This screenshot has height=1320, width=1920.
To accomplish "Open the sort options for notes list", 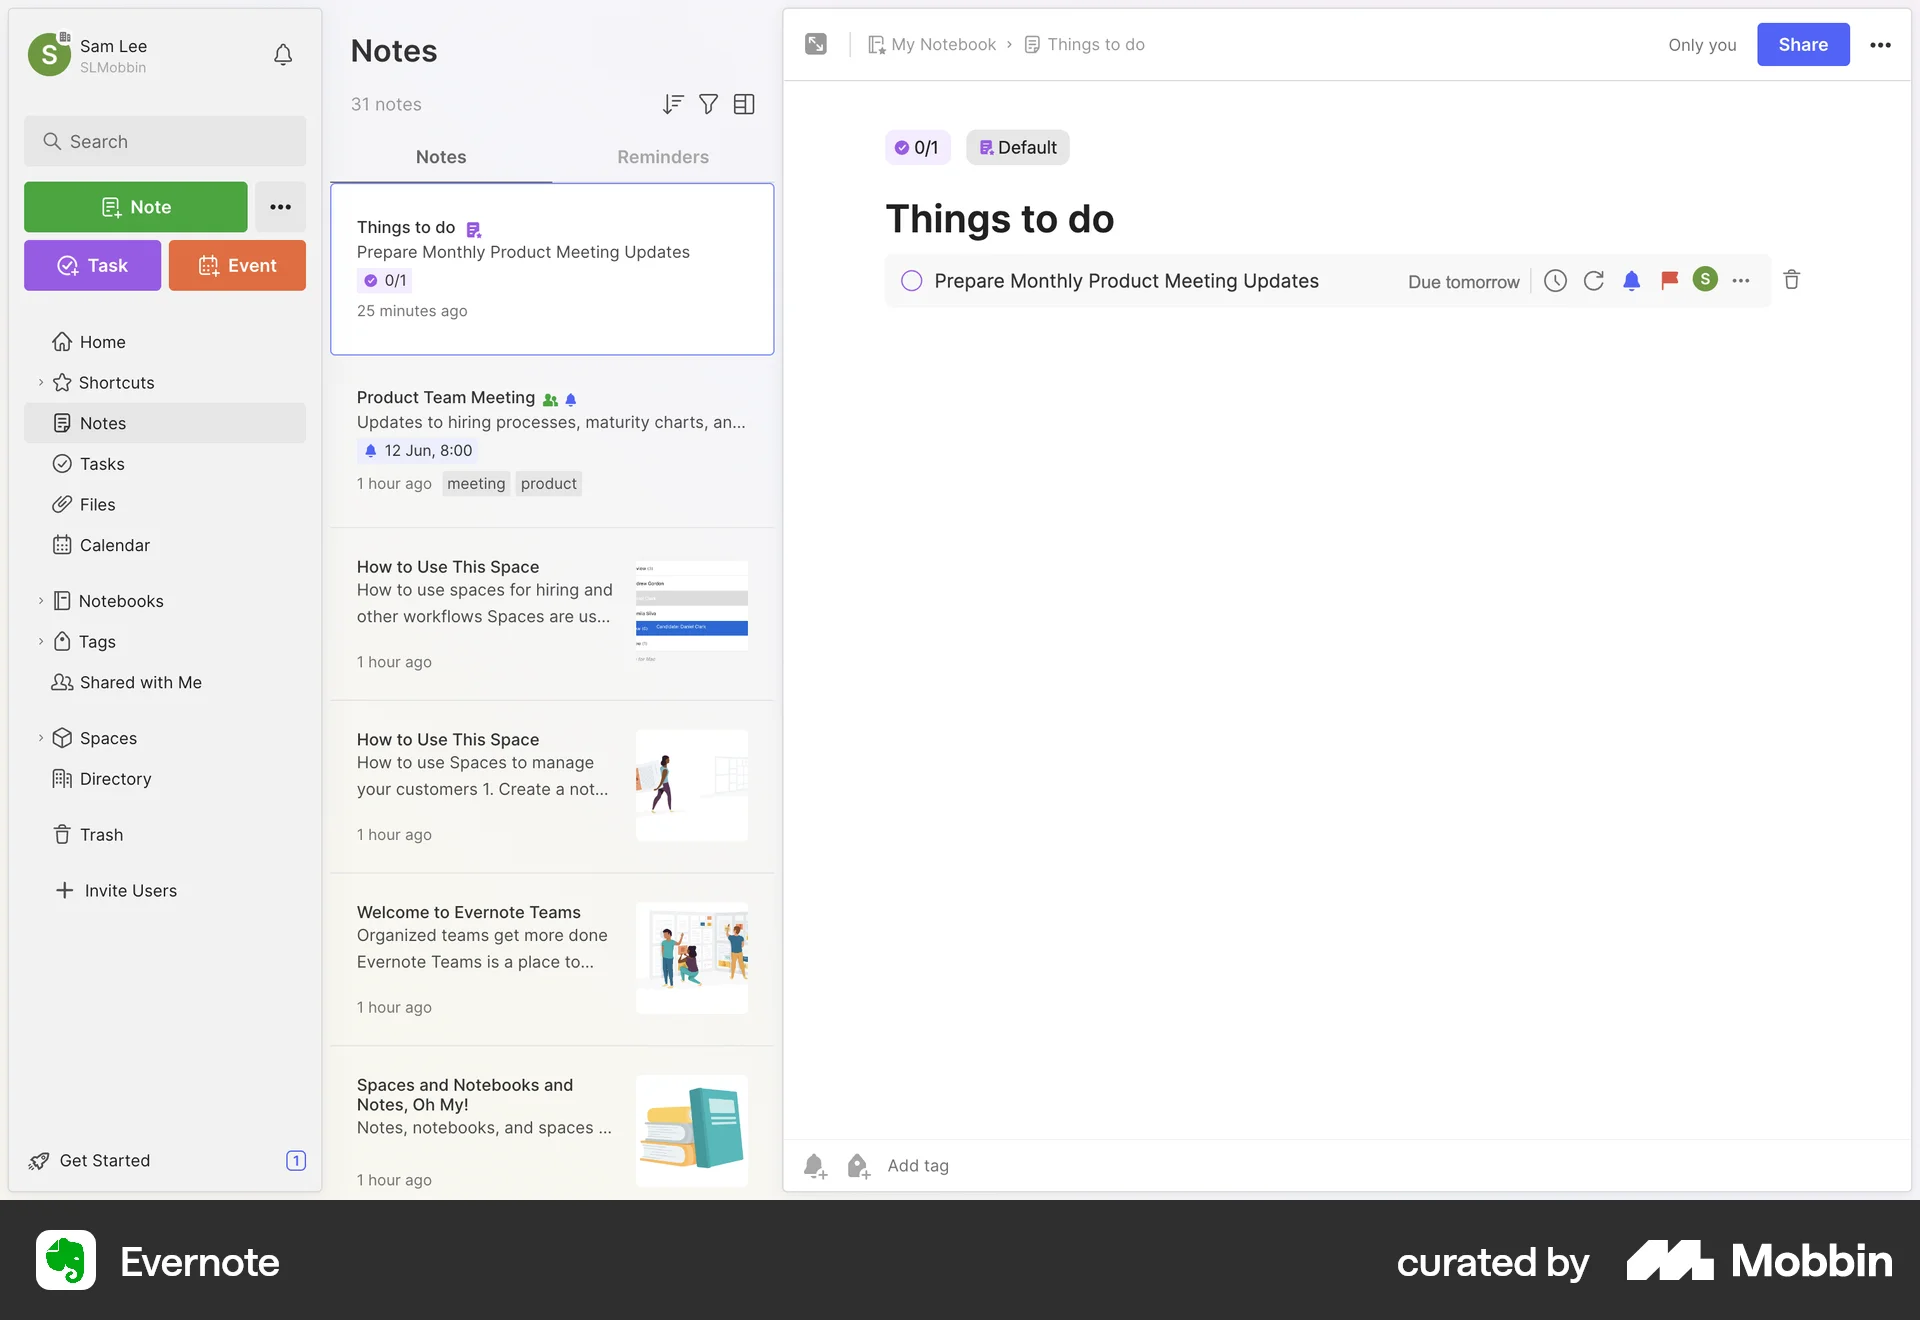I will pos(672,104).
